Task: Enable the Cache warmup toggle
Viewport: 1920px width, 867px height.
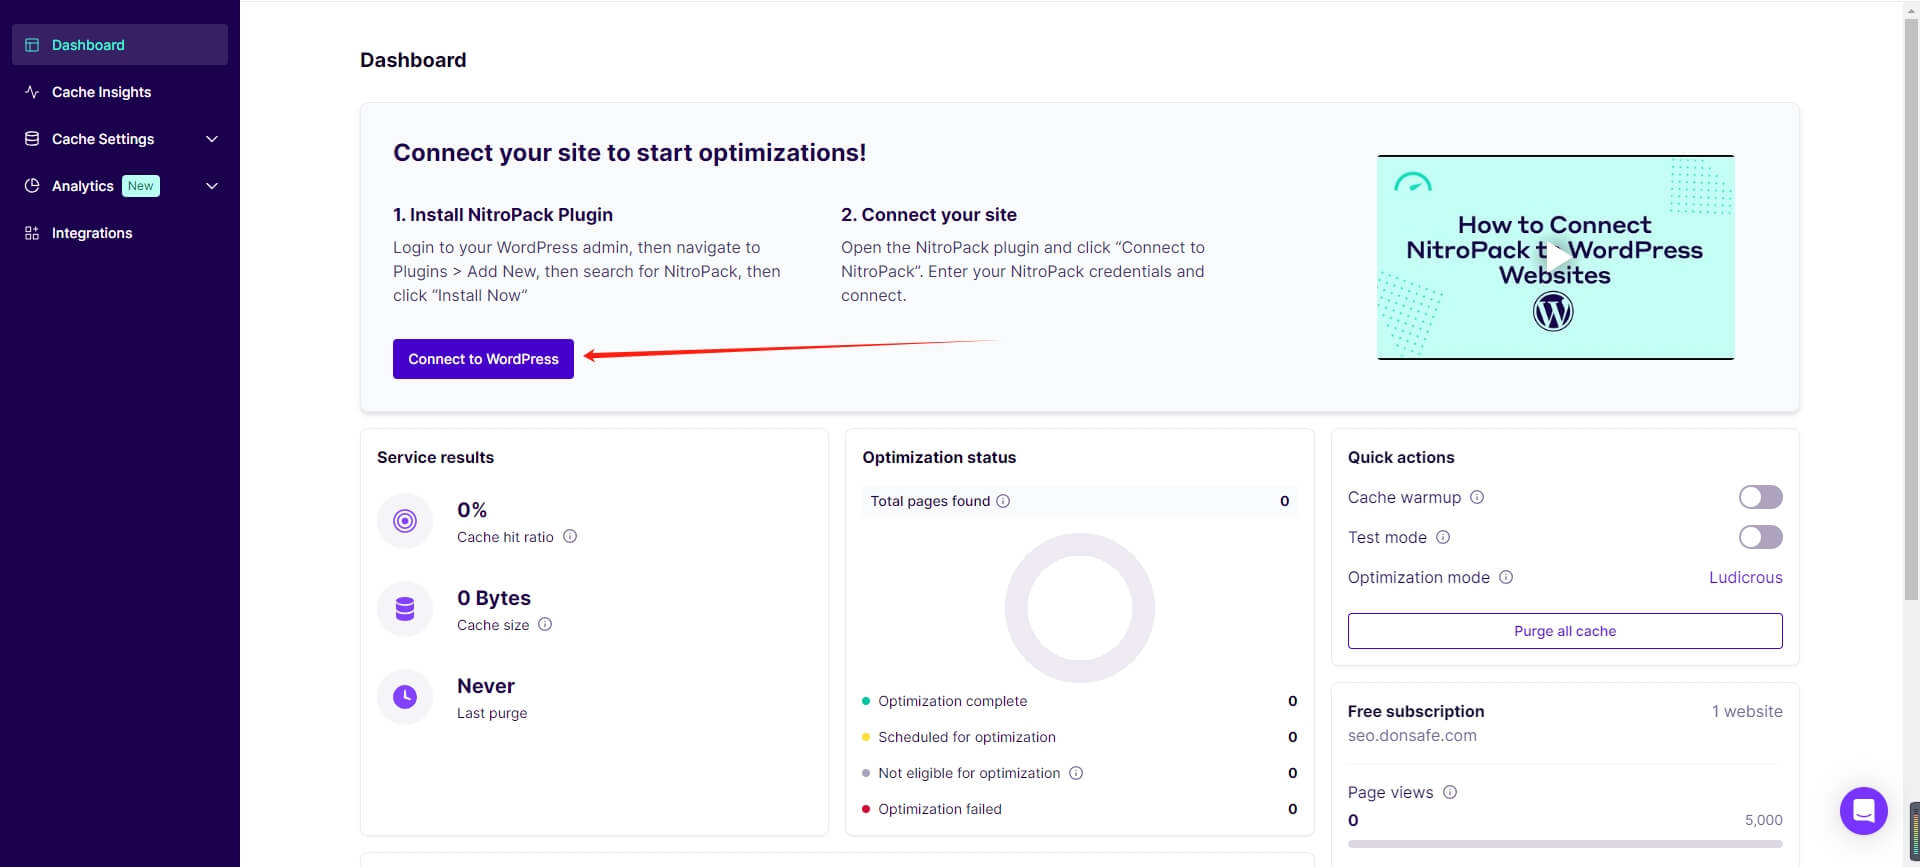Action: [x=1760, y=497]
